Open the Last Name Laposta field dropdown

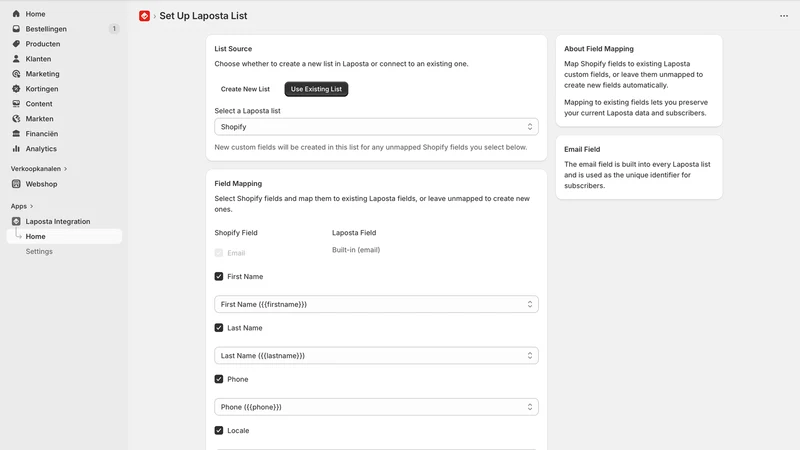376,356
